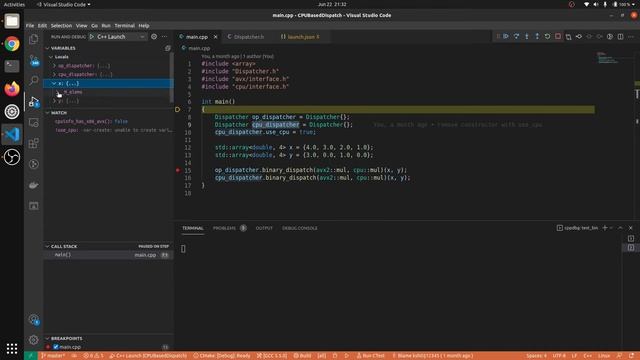Click the Split Editor icon

point(620,37)
